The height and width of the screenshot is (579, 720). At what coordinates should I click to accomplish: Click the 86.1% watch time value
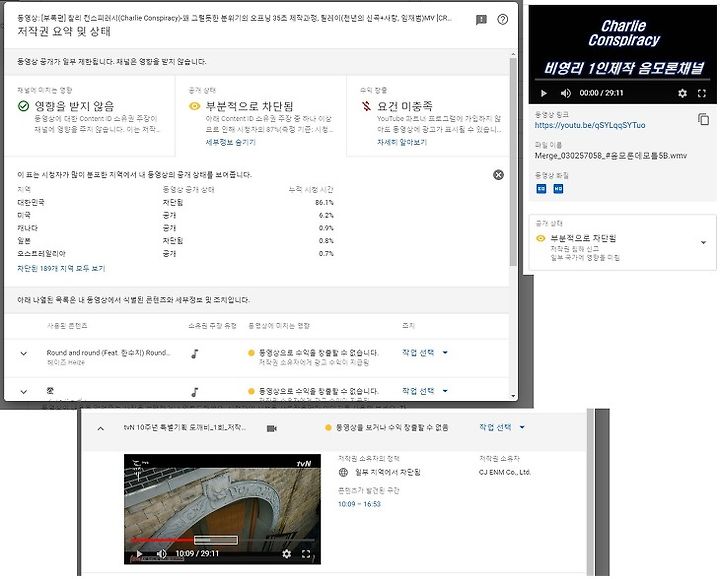tap(324, 202)
